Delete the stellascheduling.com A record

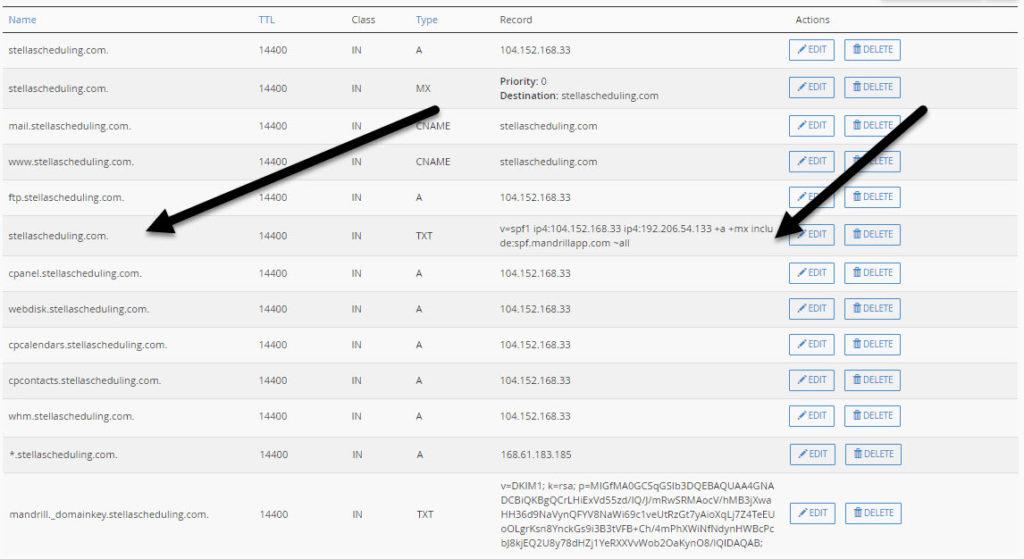pyautogui.click(x=872, y=50)
